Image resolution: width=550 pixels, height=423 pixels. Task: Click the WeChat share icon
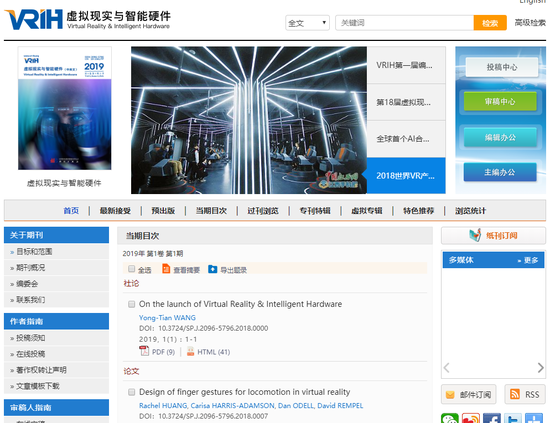[450, 419]
